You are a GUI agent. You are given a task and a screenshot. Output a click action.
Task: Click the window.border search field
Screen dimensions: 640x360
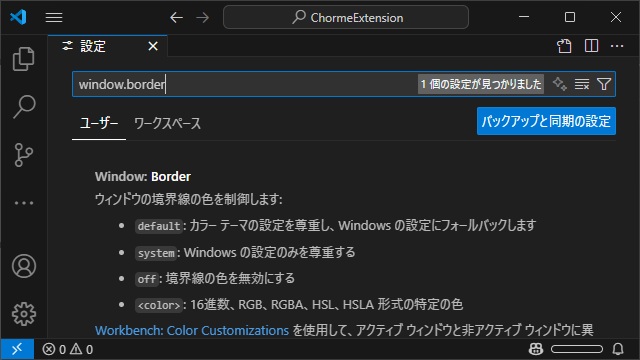coord(245,84)
